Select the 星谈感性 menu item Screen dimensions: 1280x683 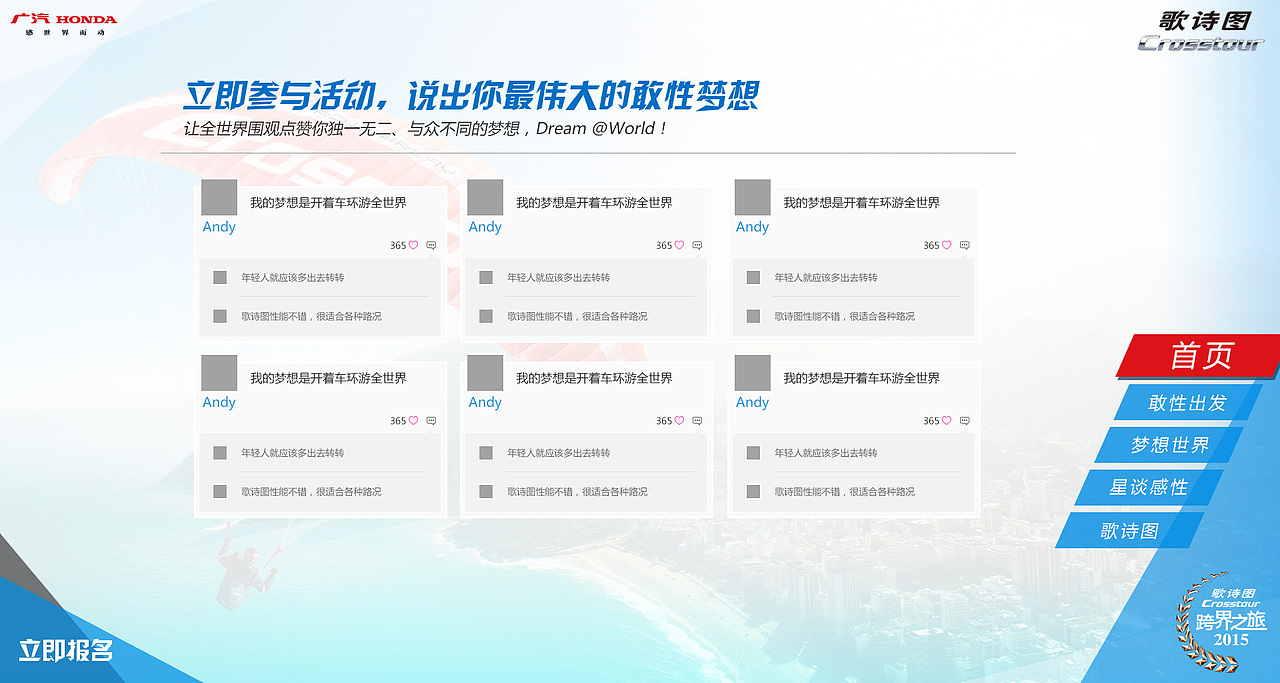(x=1148, y=487)
